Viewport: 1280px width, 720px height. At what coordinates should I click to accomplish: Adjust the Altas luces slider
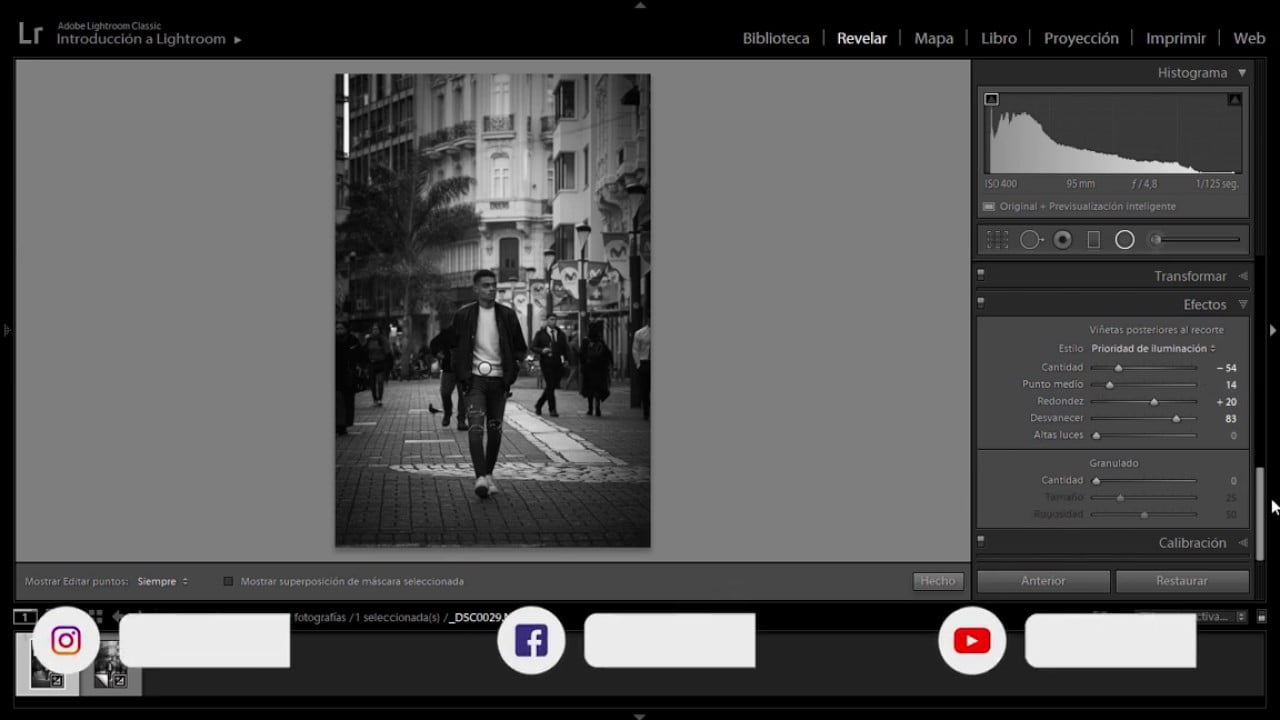point(1096,435)
